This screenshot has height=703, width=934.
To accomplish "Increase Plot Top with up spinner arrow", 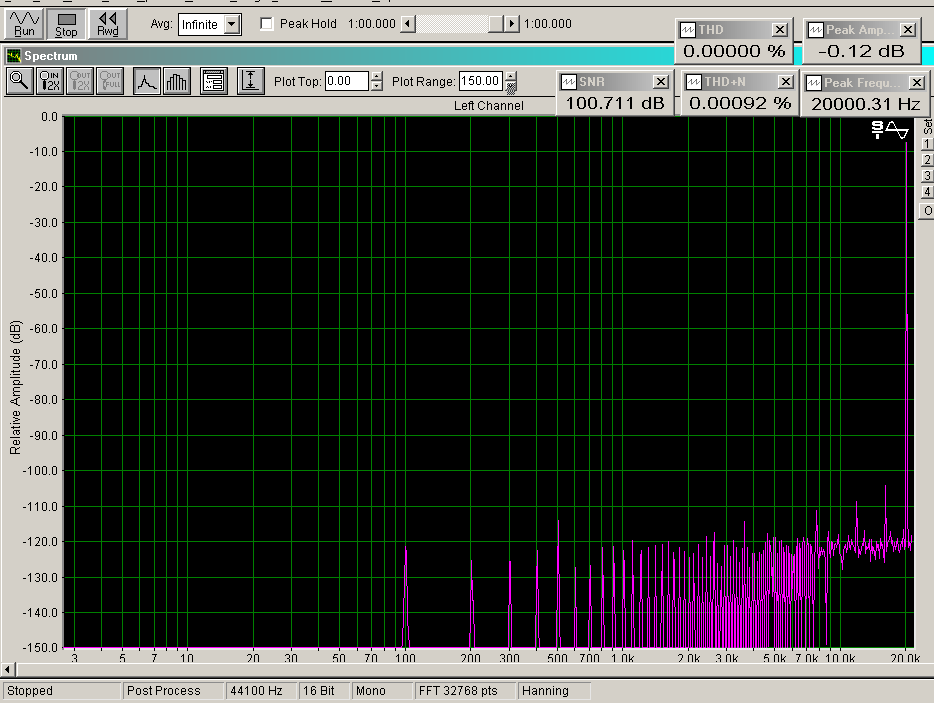I will click(x=376, y=77).
